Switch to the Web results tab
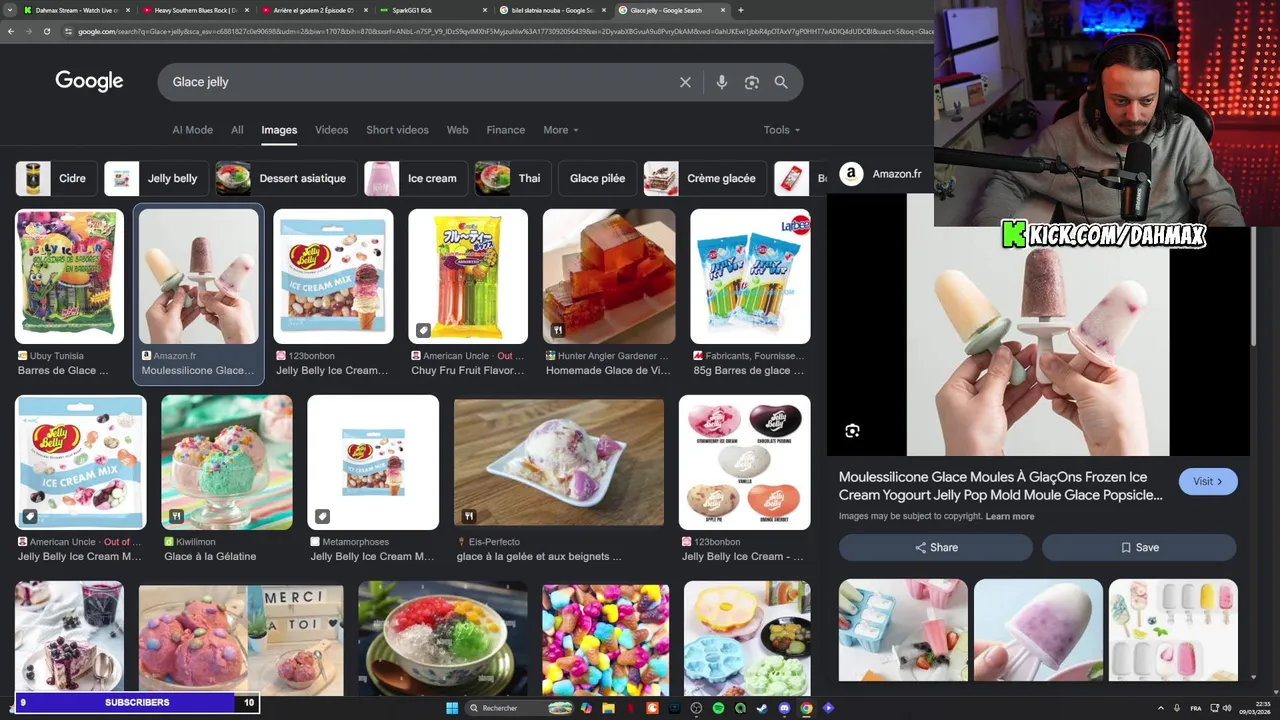1280x720 pixels. point(457,130)
